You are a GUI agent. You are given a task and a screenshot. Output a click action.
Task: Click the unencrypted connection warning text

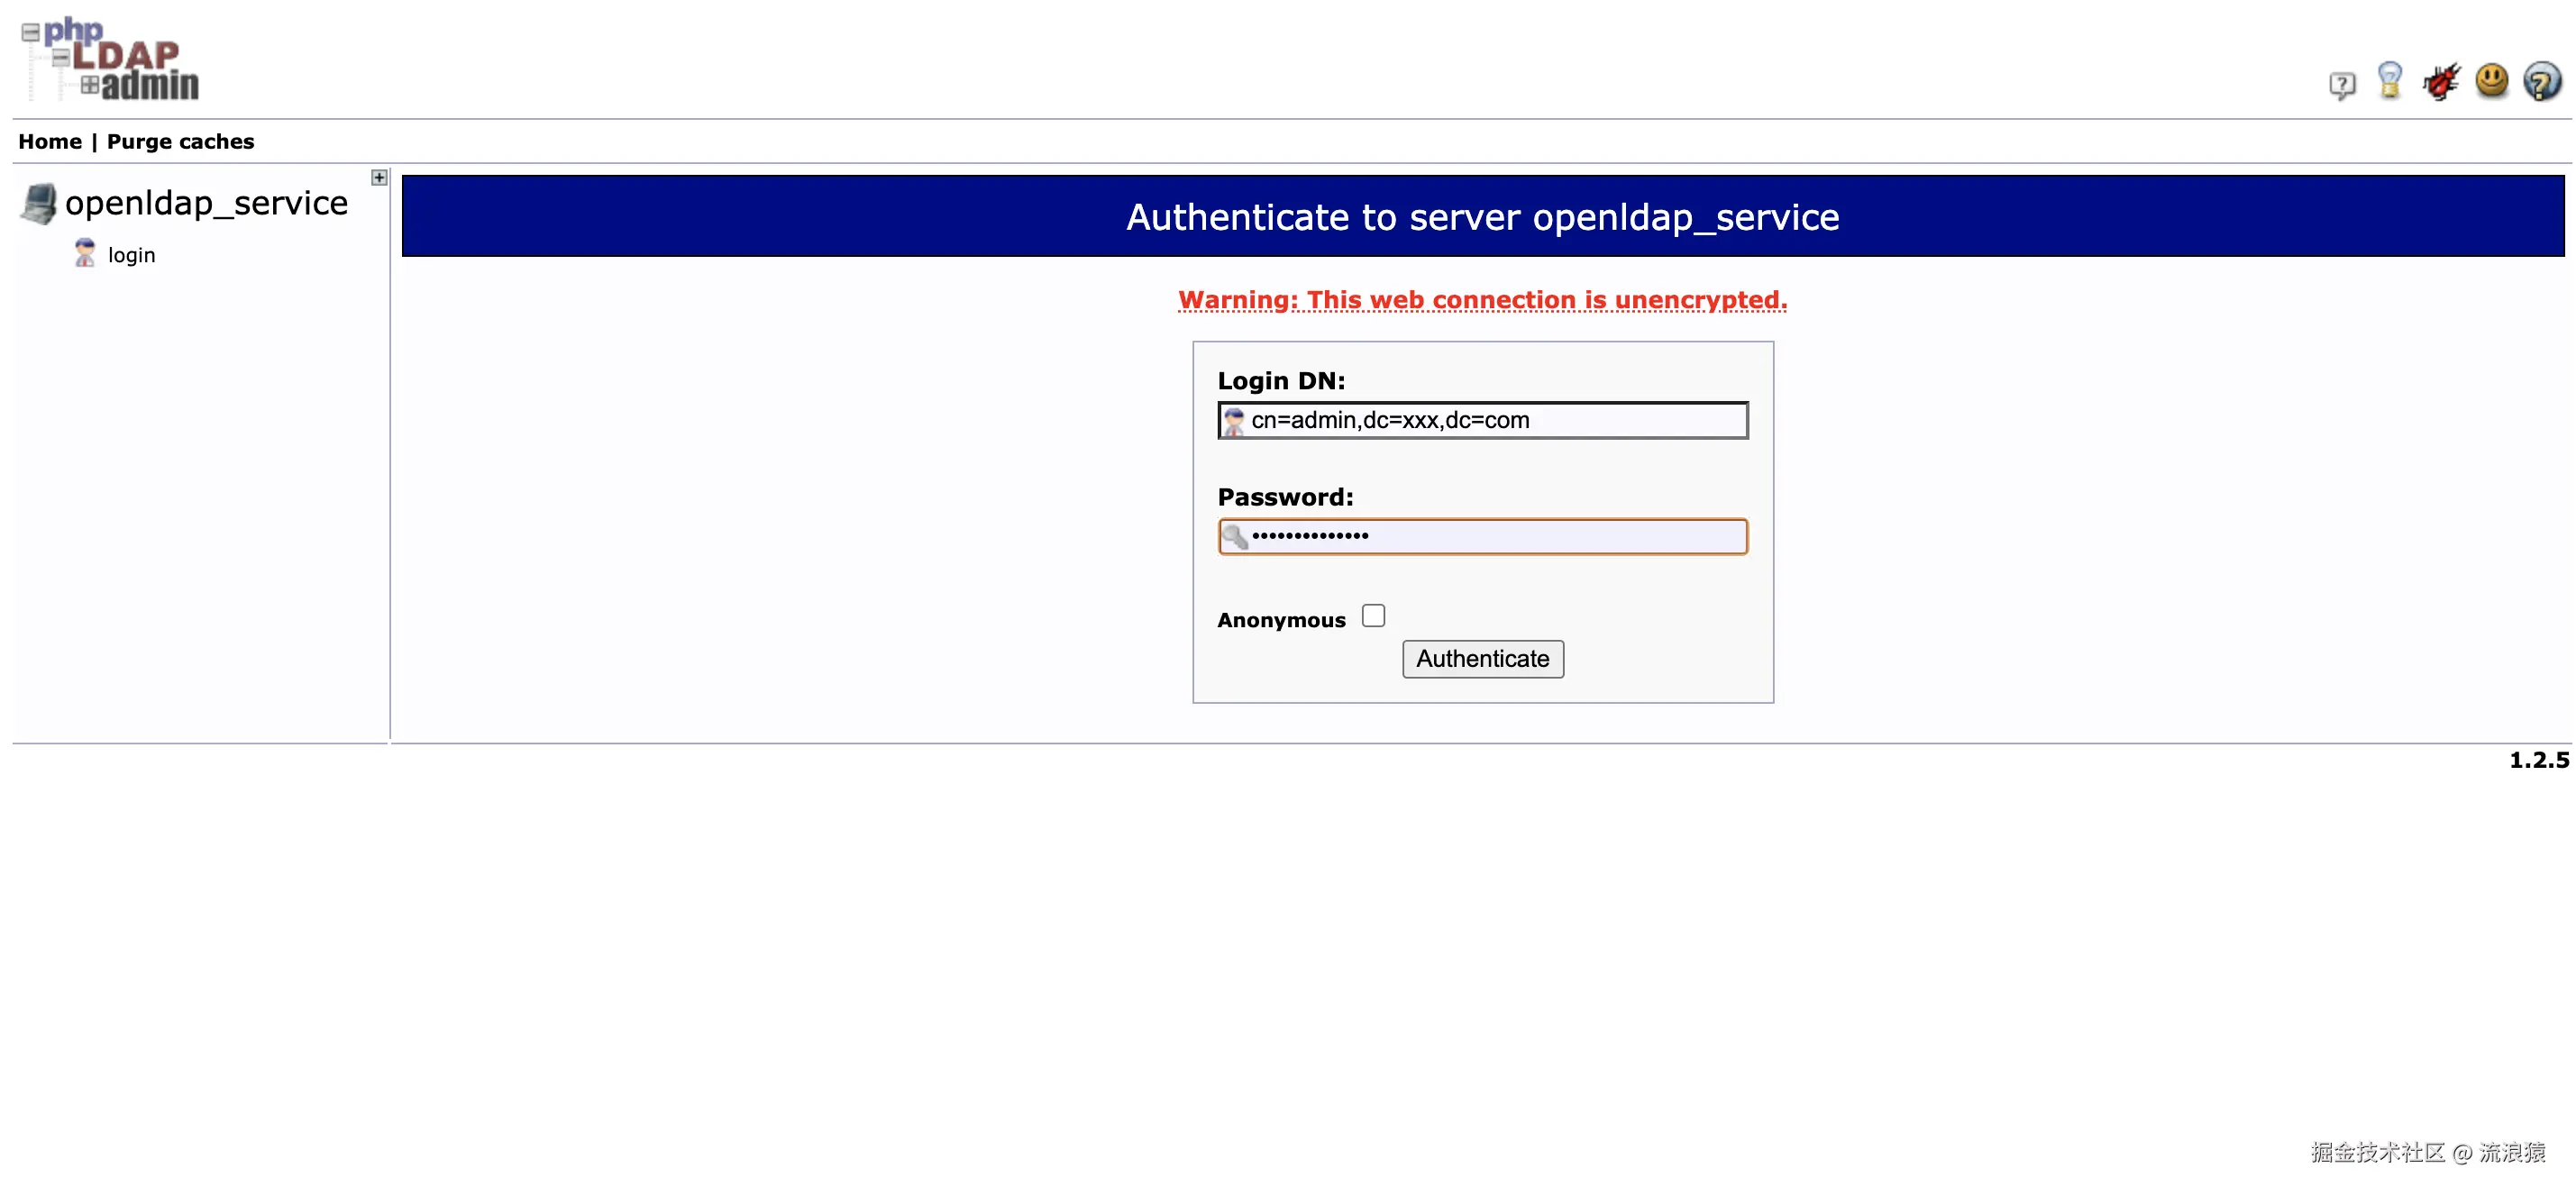[x=1482, y=300]
